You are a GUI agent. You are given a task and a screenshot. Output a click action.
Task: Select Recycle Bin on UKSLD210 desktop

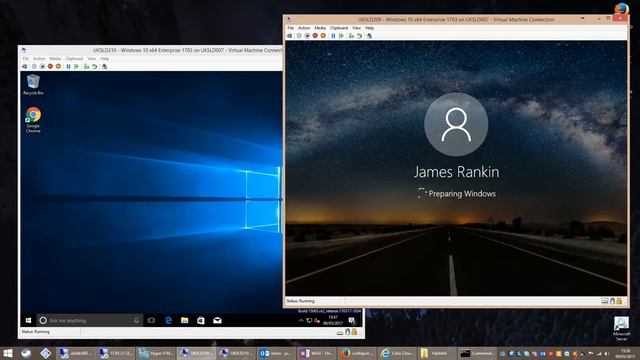33,84
